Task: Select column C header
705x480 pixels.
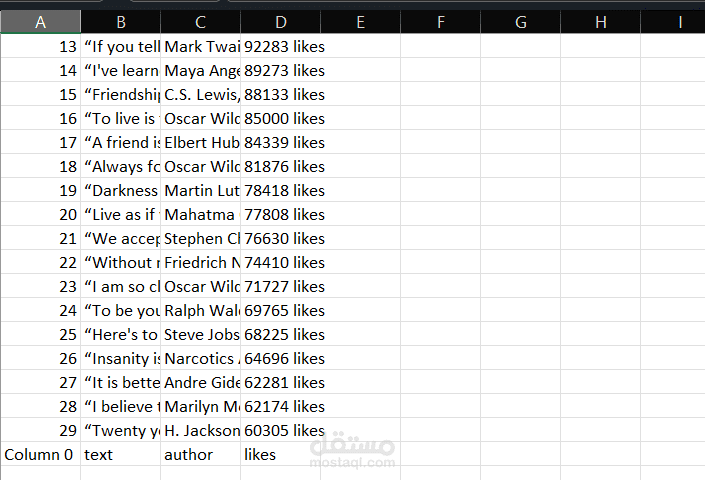Action: click(x=201, y=22)
